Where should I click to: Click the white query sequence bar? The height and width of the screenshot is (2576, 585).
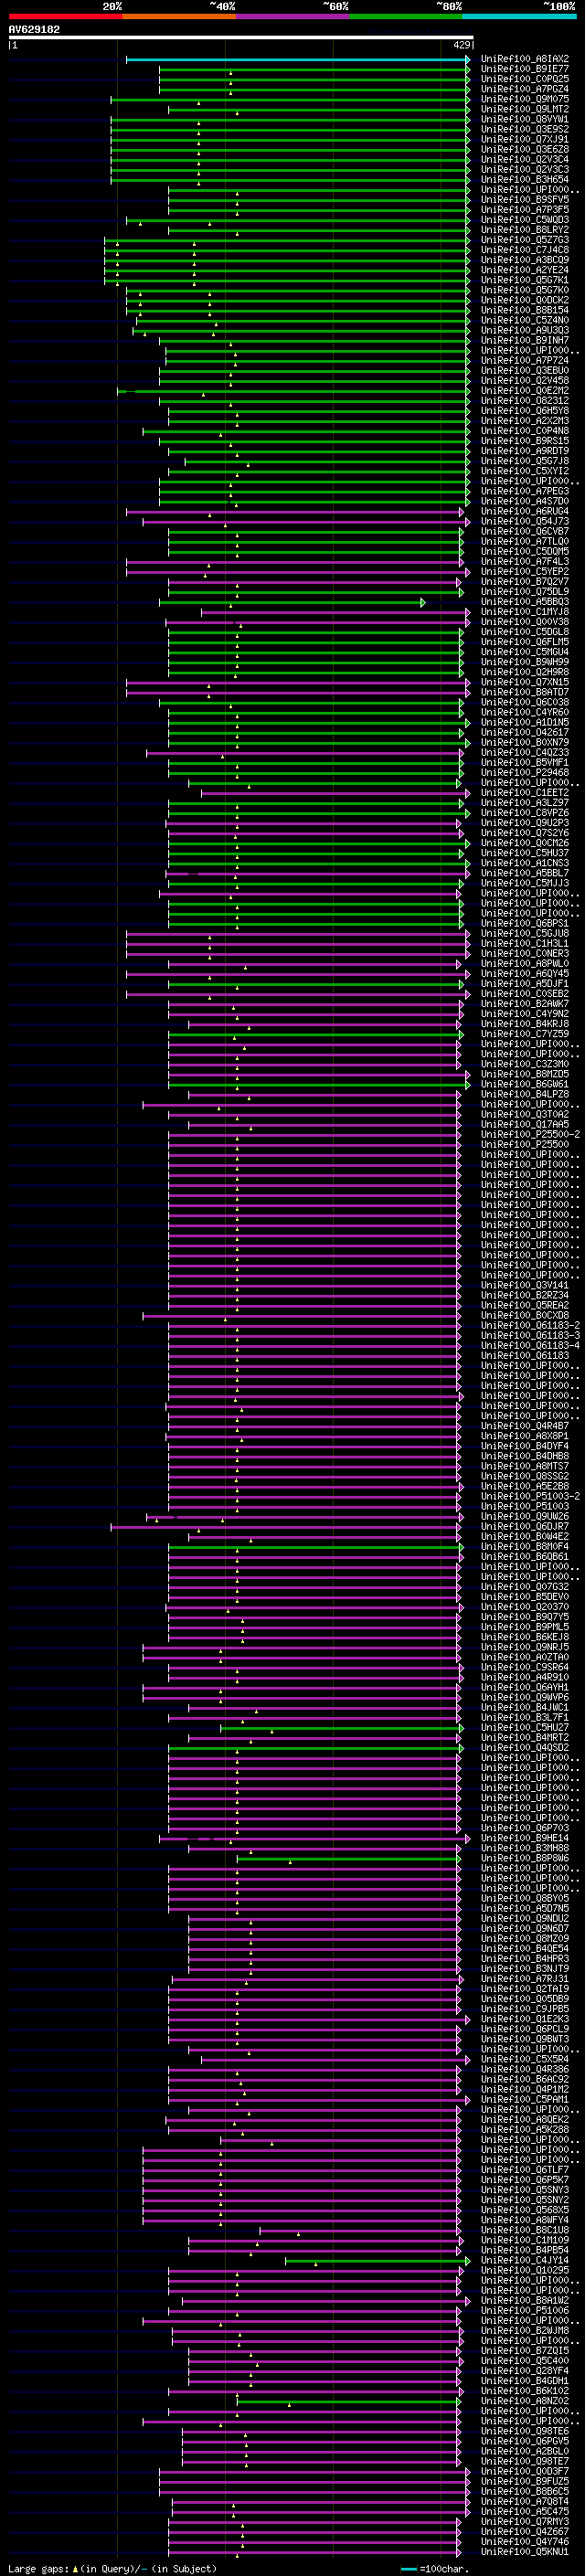(x=241, y=37)
